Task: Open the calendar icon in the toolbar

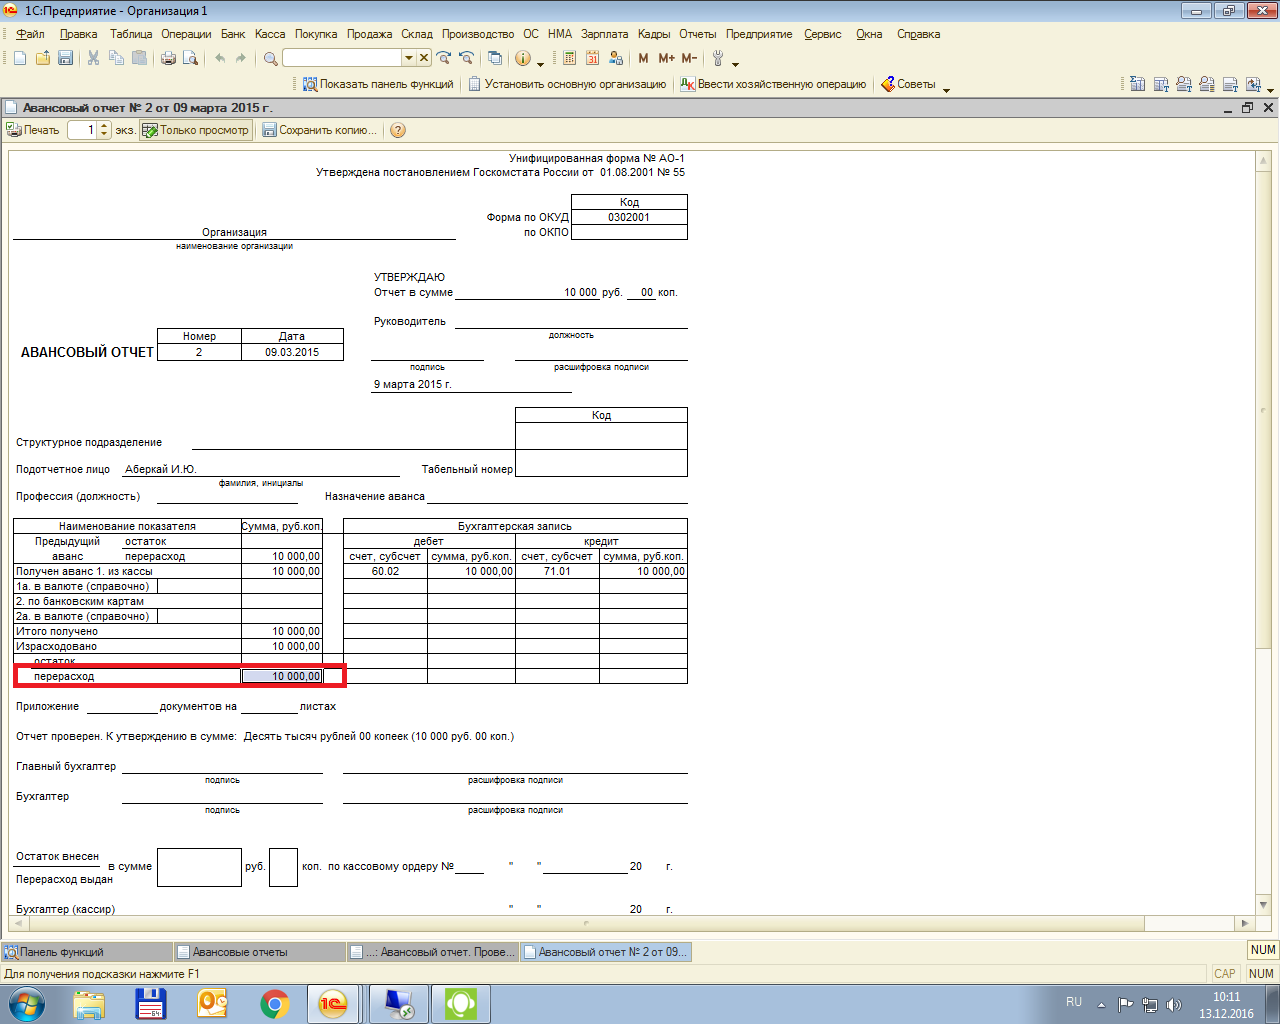Action: 593,58
